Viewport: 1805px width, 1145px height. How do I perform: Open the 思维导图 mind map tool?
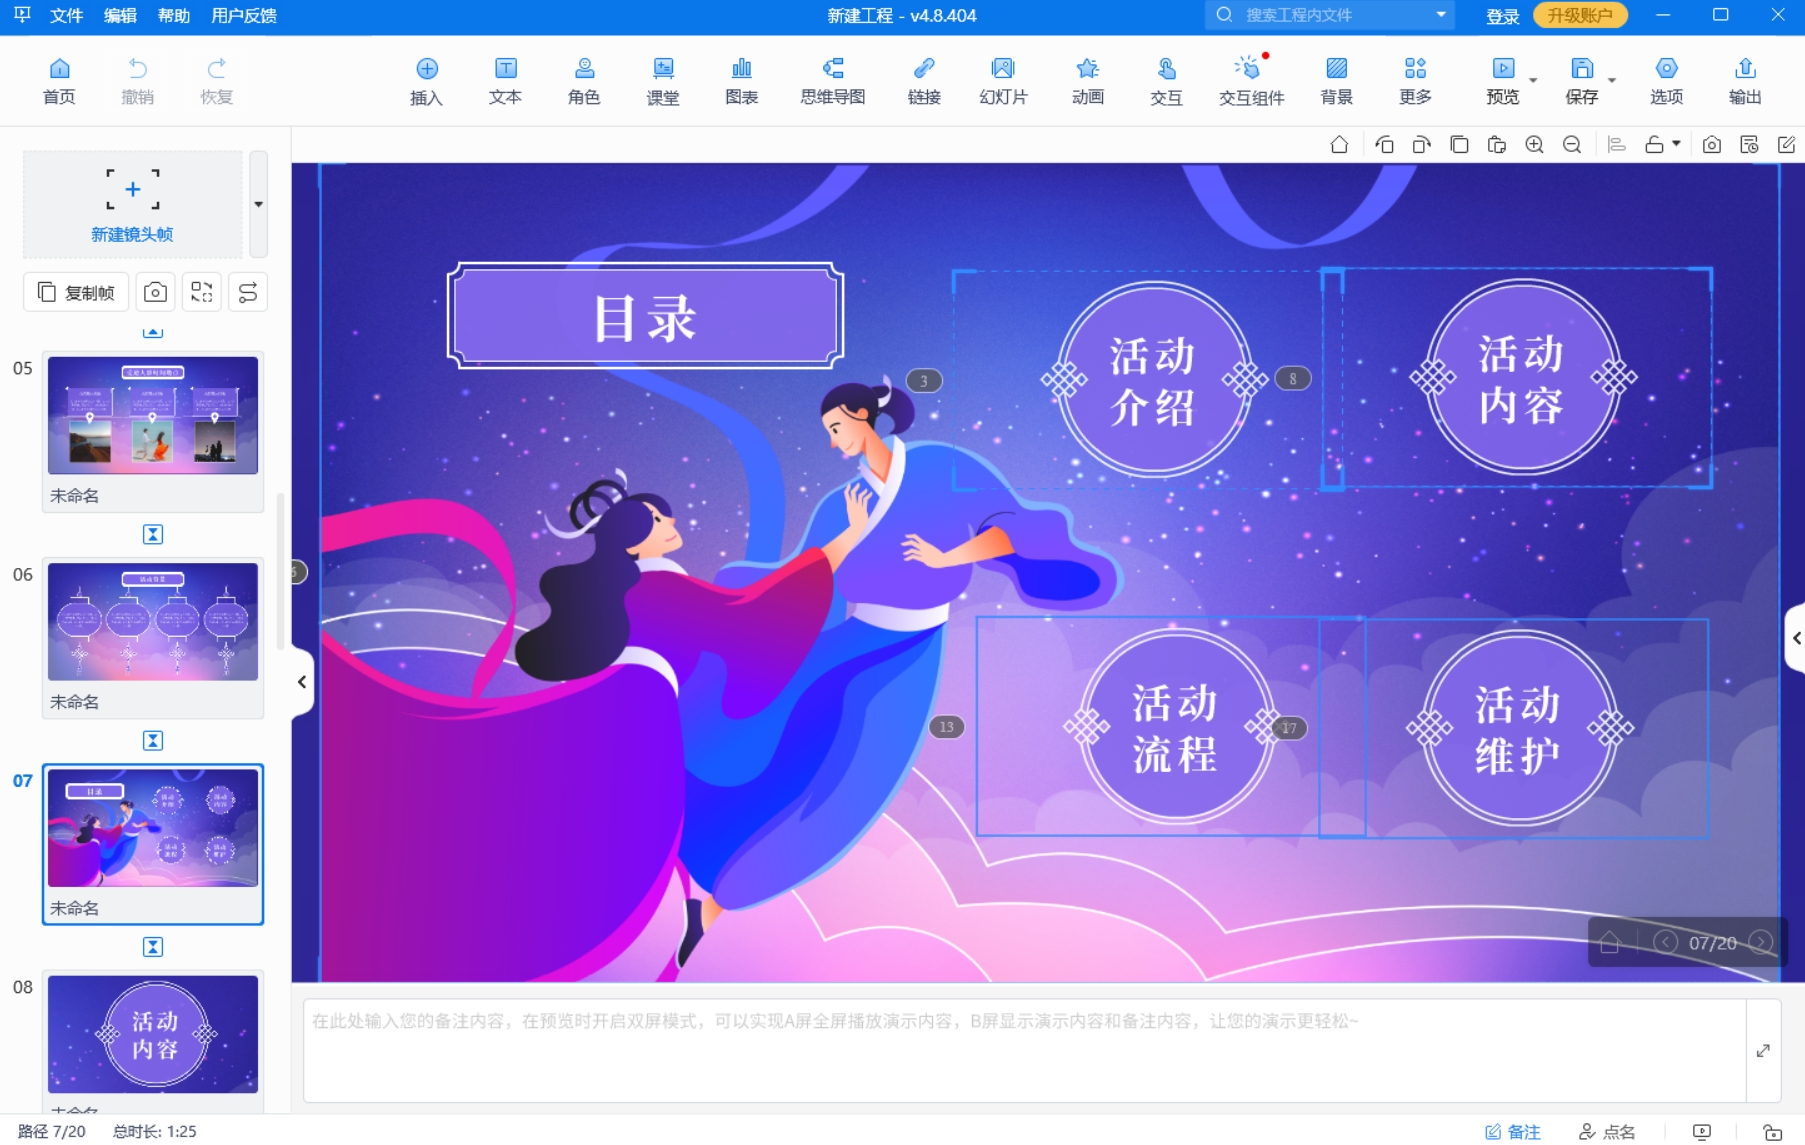click(x=832, y=80)
